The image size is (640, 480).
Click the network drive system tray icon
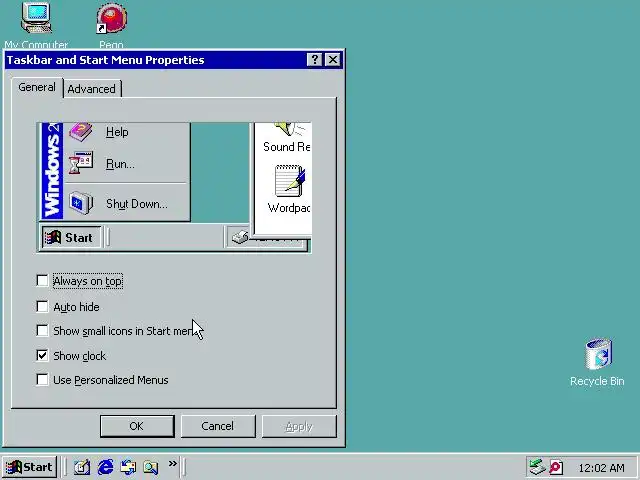coord(537,467)
